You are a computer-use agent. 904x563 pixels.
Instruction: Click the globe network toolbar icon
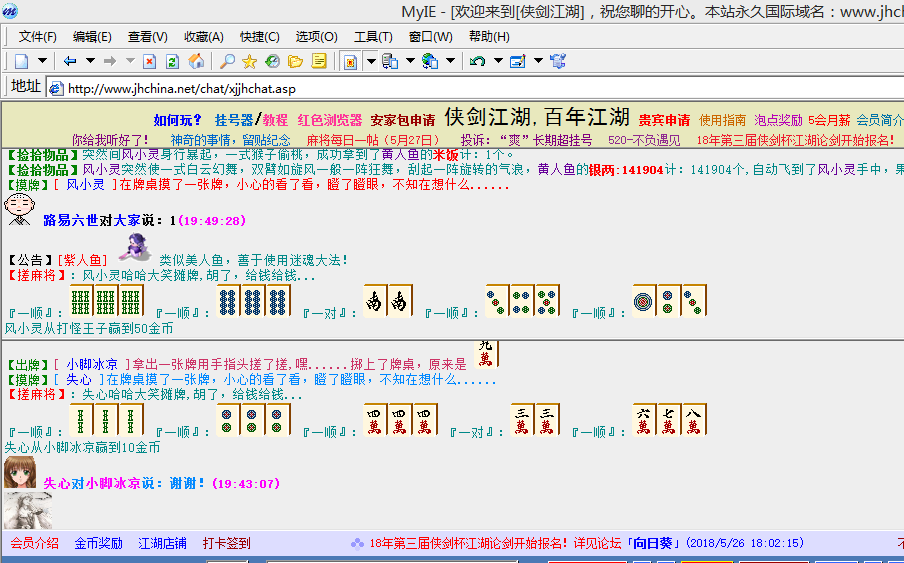tap(430, 61)
